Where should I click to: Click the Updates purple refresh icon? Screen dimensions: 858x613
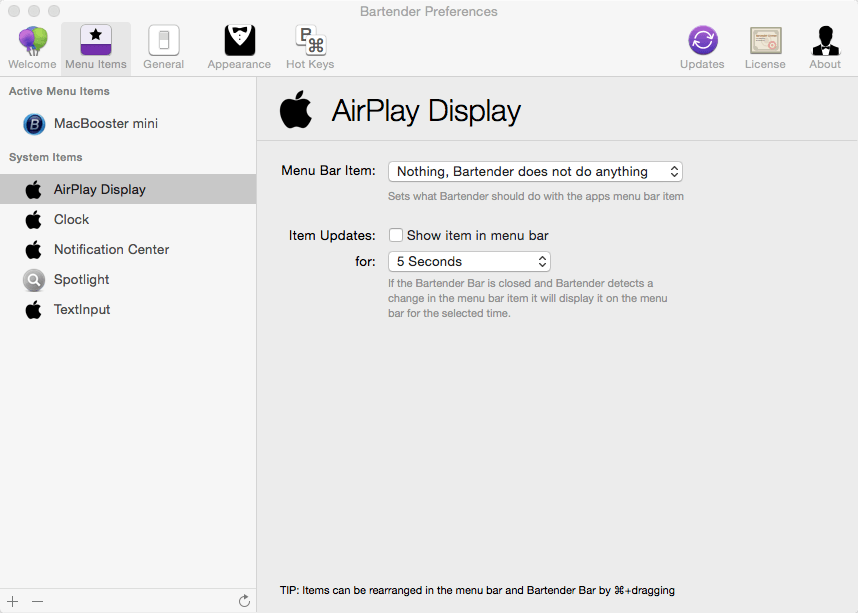pyautogui.click(x=702, y=41)
